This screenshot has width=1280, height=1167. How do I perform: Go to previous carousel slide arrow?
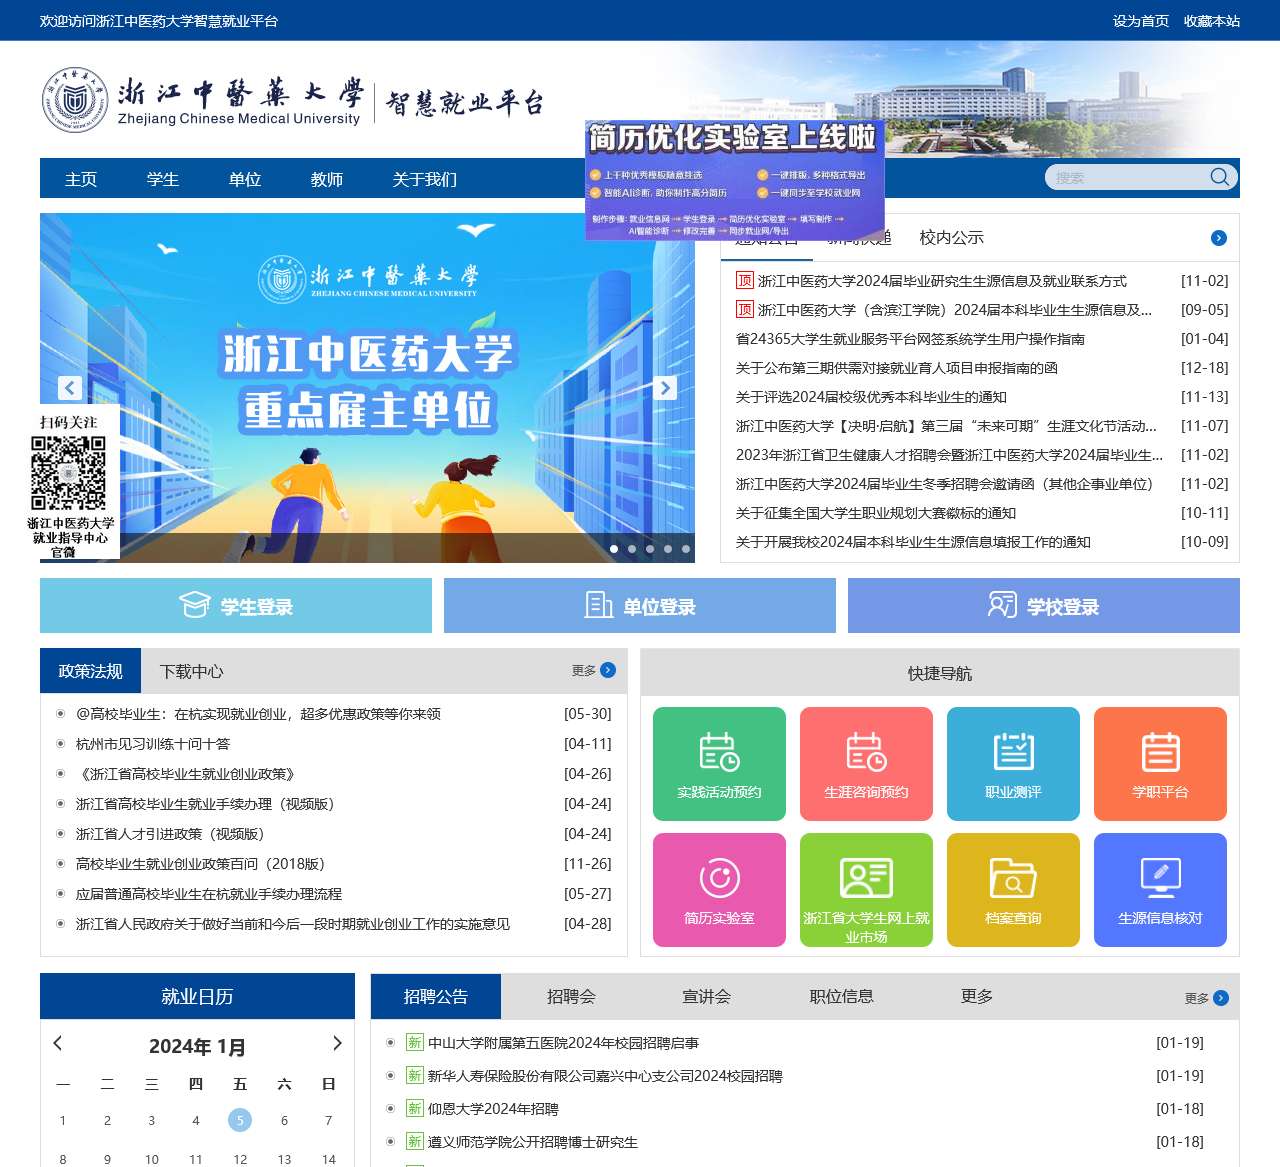point(70,387)
